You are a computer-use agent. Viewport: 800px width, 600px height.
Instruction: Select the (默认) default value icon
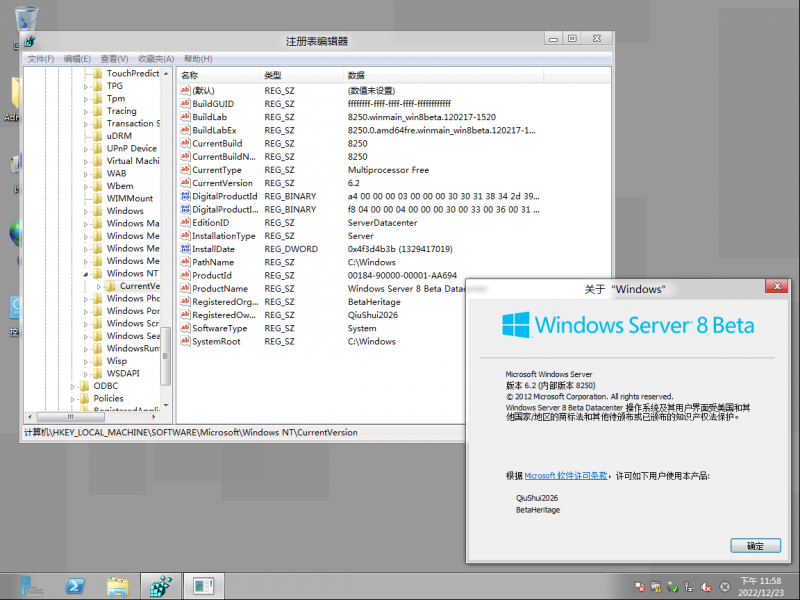(x=185, y=90)
